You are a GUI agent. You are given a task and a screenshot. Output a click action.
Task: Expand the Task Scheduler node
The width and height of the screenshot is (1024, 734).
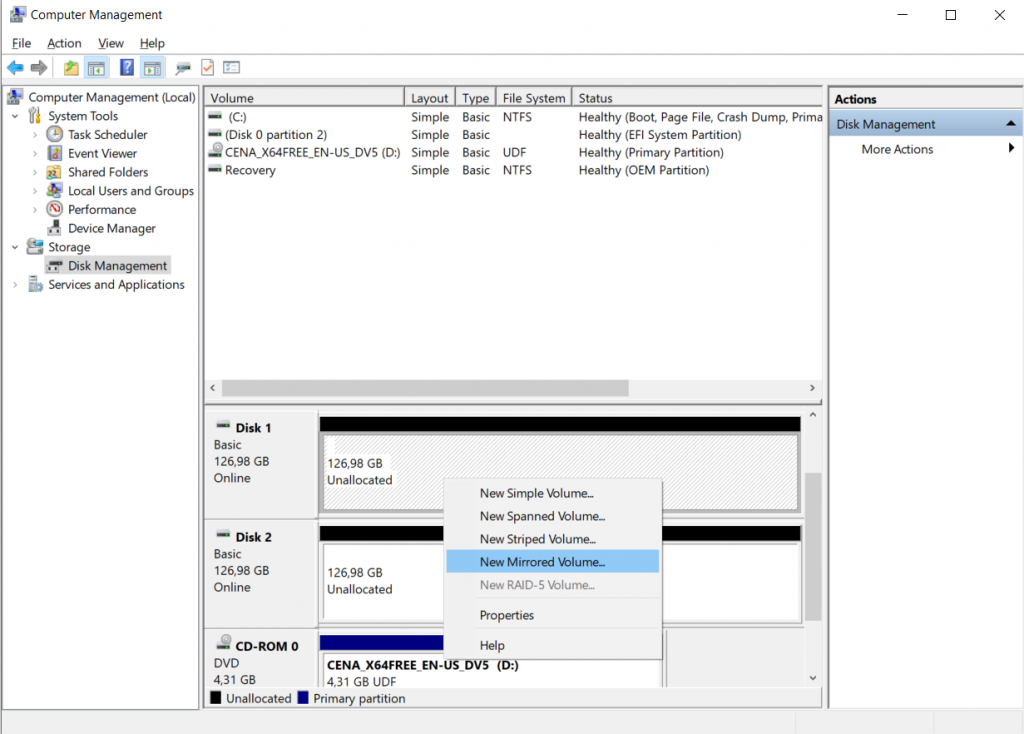(x=35, y=135)
